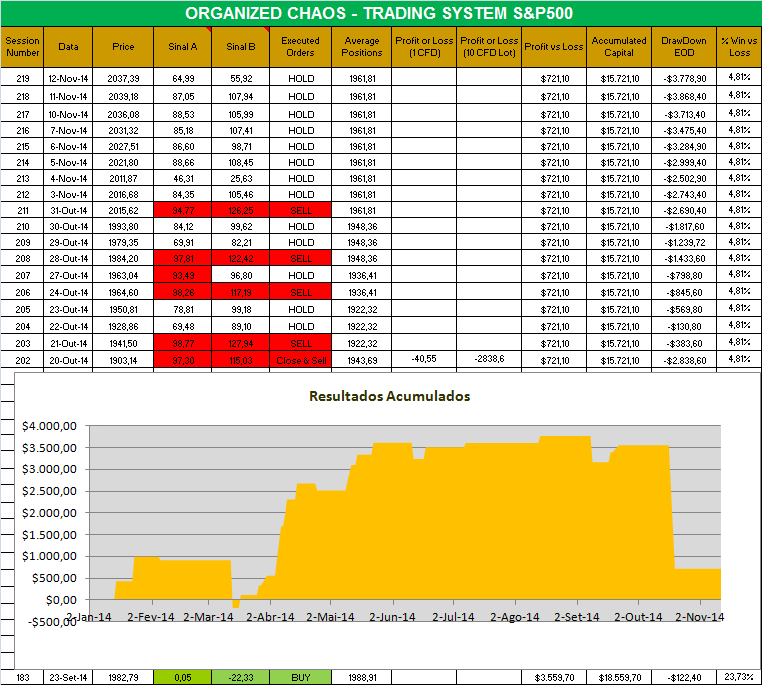Select drawdown value -$2.838,60
The width and height of the screenshot is (762, 685).
tap(684, 360)
